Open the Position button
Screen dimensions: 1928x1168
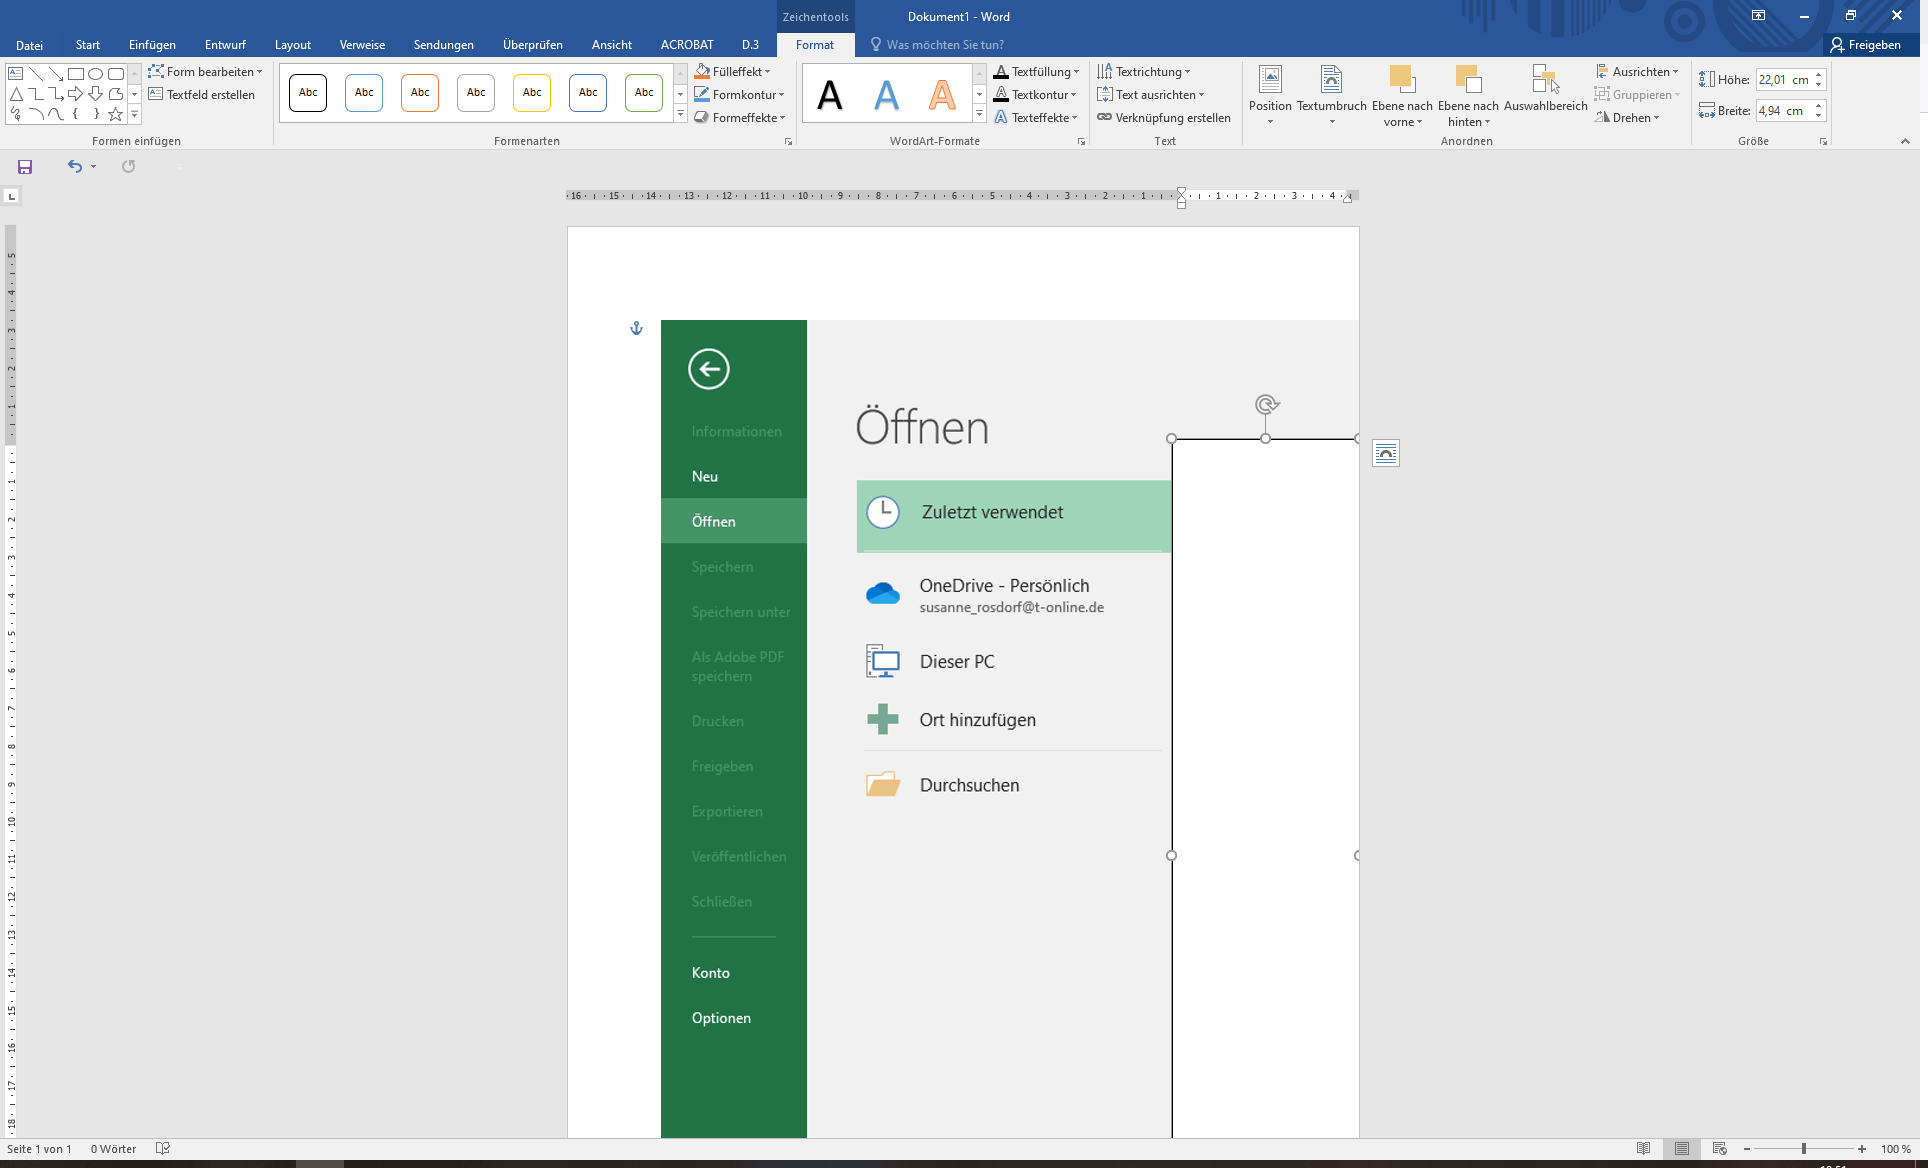[x=1270, y=96]
